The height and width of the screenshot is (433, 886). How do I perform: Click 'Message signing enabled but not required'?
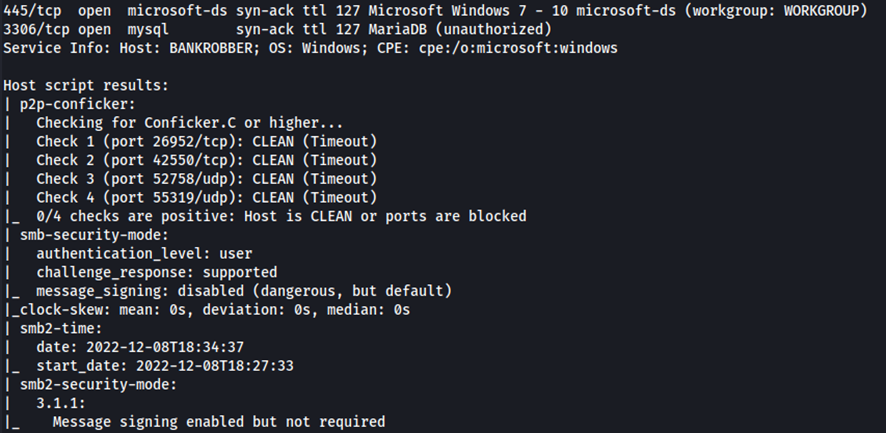point(218,422)
